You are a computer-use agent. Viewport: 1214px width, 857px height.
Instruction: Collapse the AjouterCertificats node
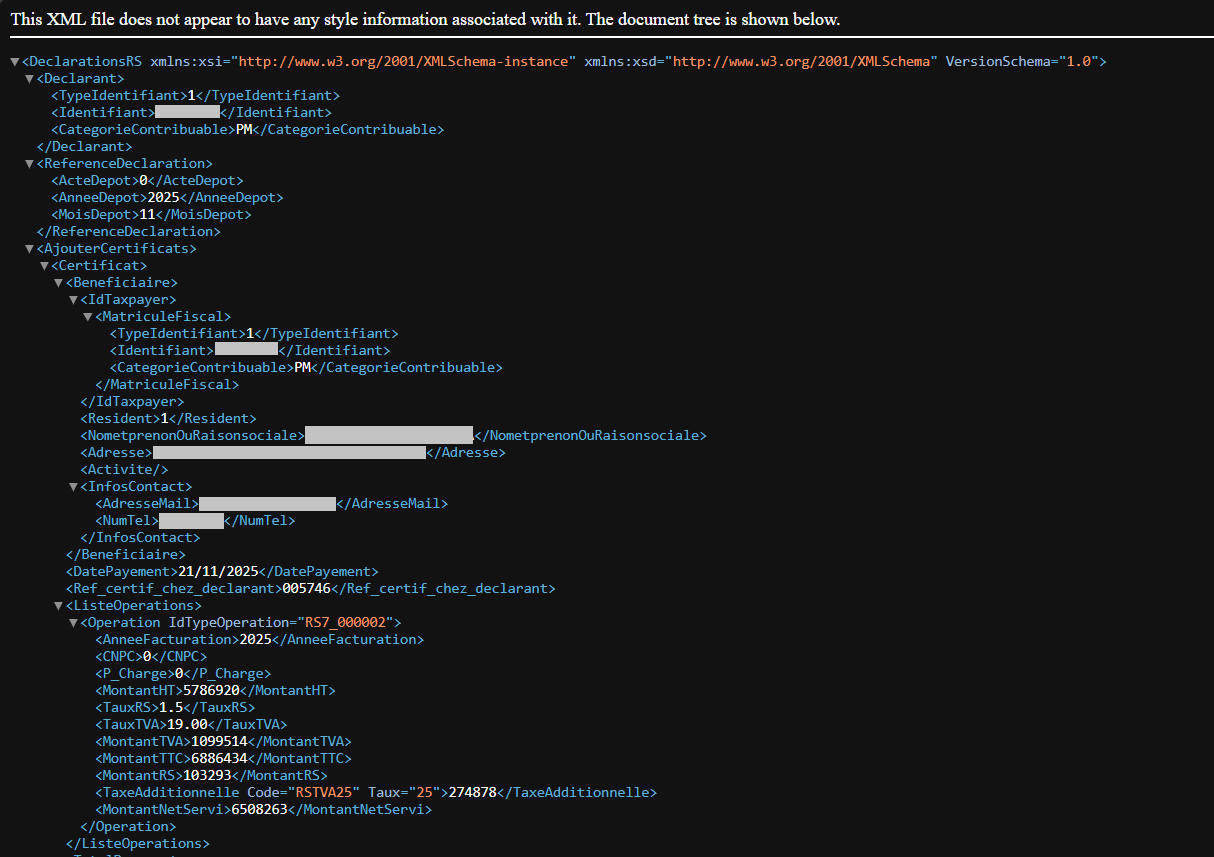[x=29, y=249]
